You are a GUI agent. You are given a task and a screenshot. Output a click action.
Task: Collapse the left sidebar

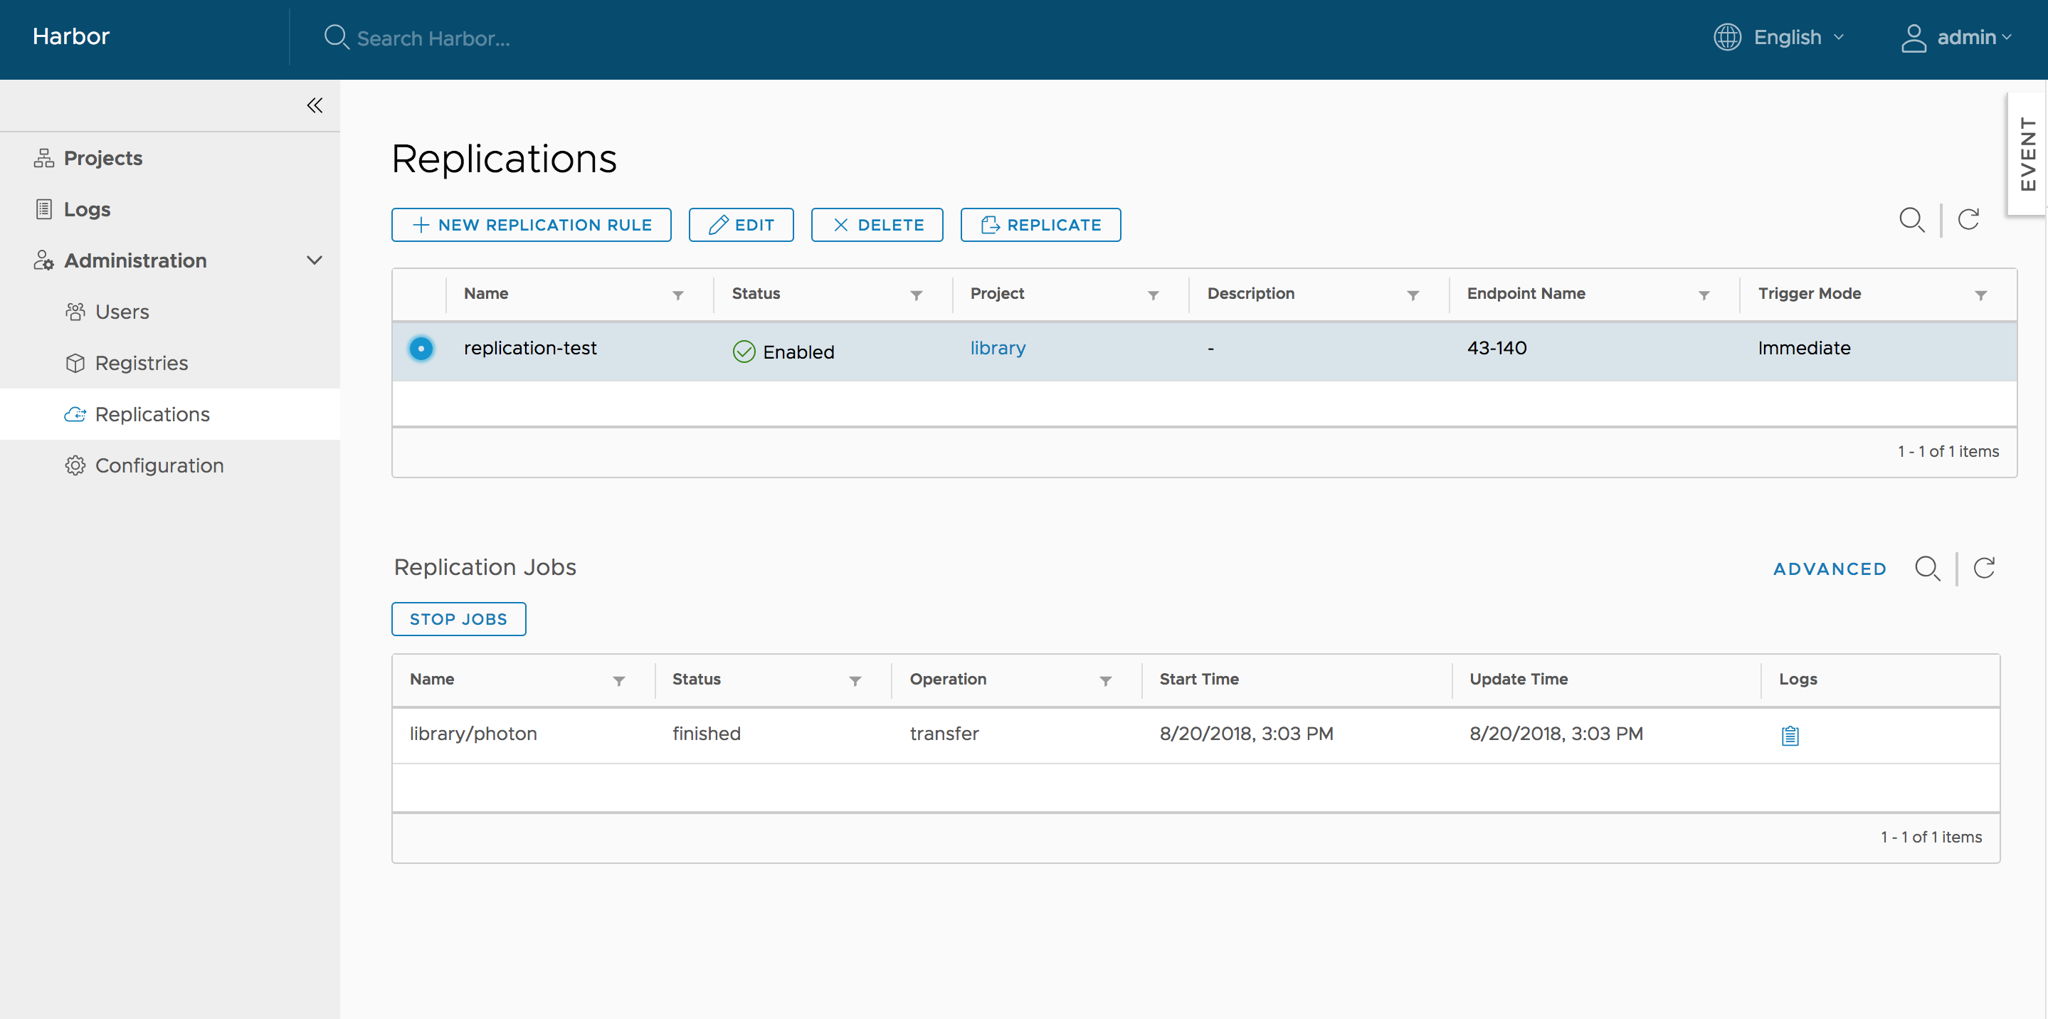coord(314,104)
